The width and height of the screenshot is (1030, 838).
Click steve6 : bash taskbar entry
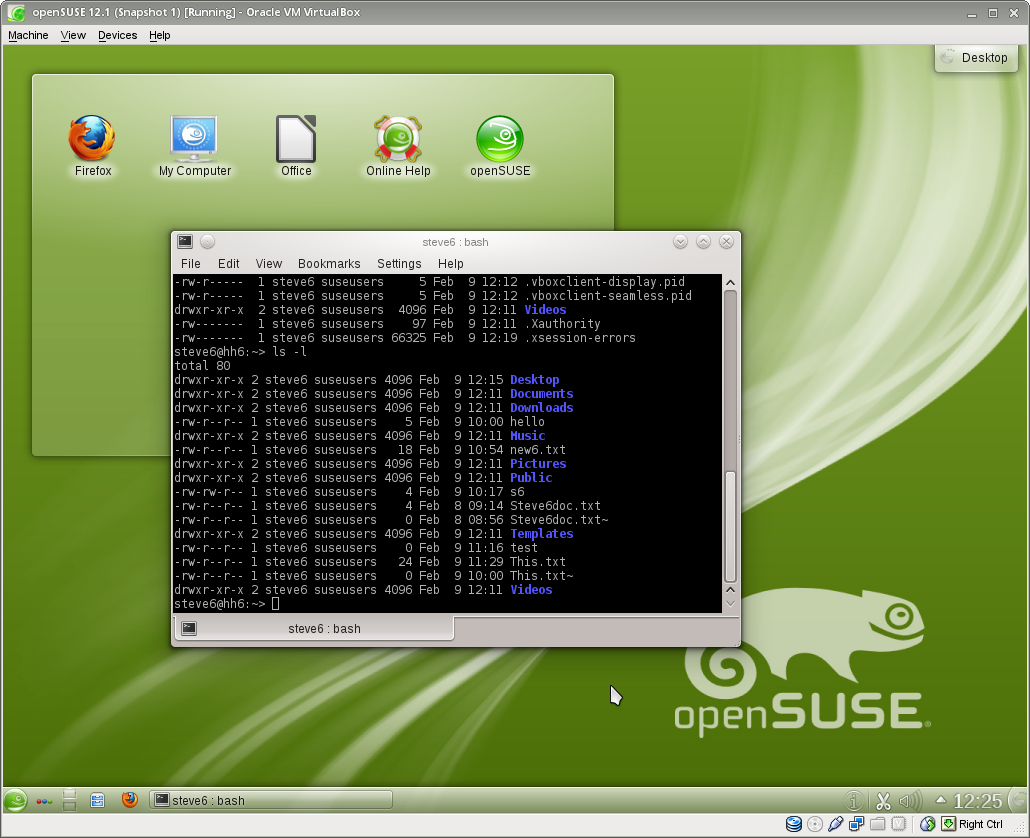pyautogui.click(x=271, y=801)
